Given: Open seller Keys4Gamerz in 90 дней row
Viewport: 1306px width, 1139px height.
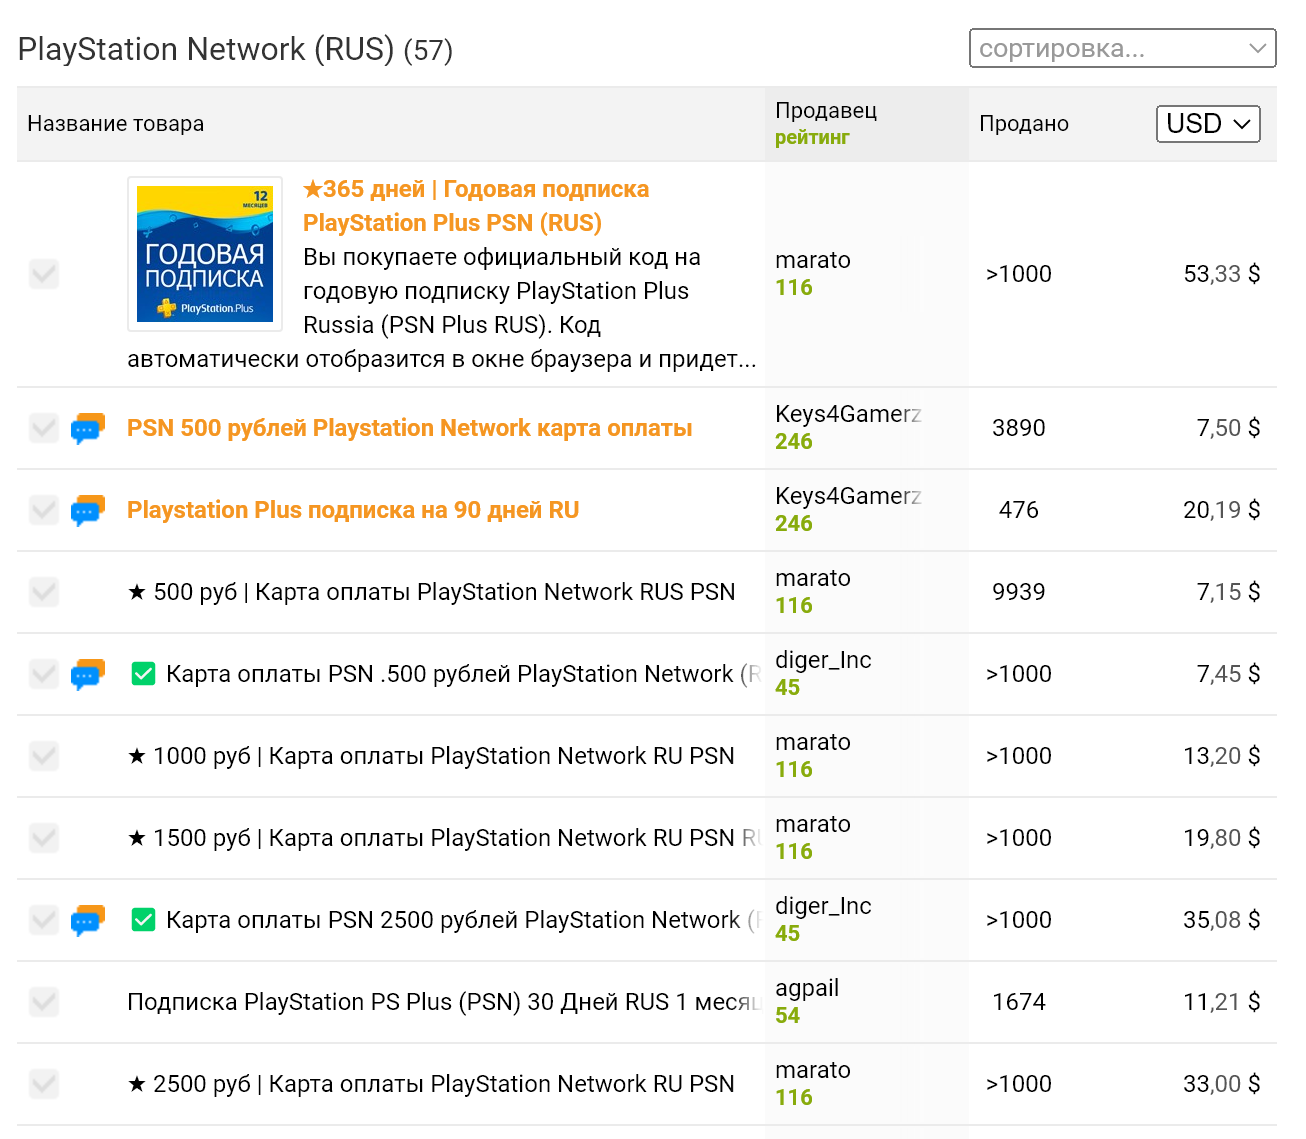Looking at the screenshot, I should coord(848,496).
